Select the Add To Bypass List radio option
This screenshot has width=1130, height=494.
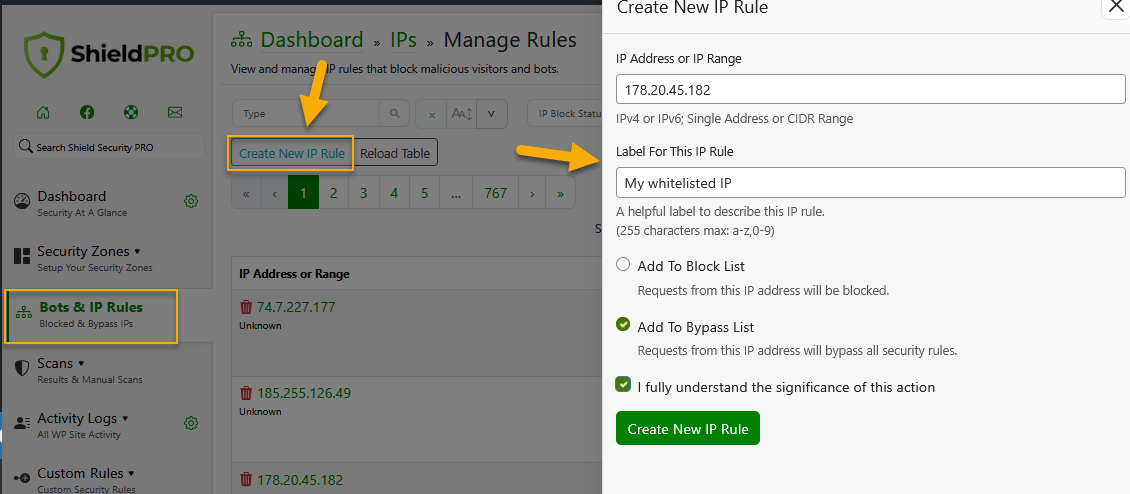[623, 325]
